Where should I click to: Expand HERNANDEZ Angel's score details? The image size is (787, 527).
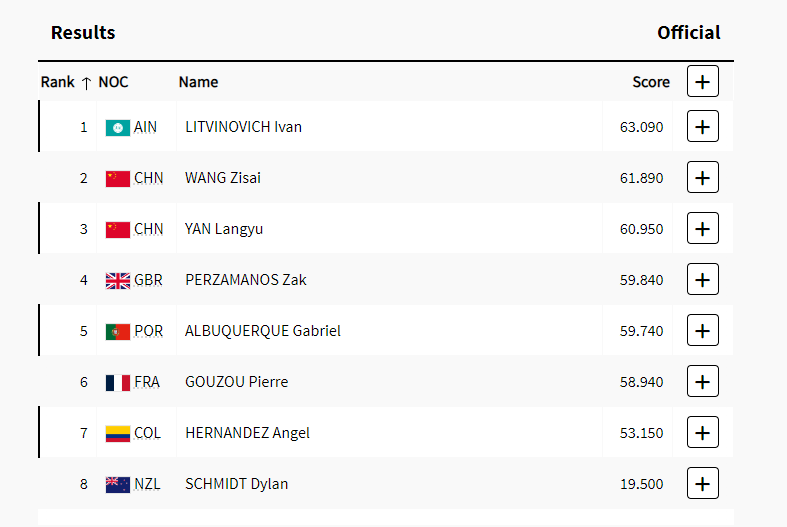pyautogui.click(x=703, y=432)
